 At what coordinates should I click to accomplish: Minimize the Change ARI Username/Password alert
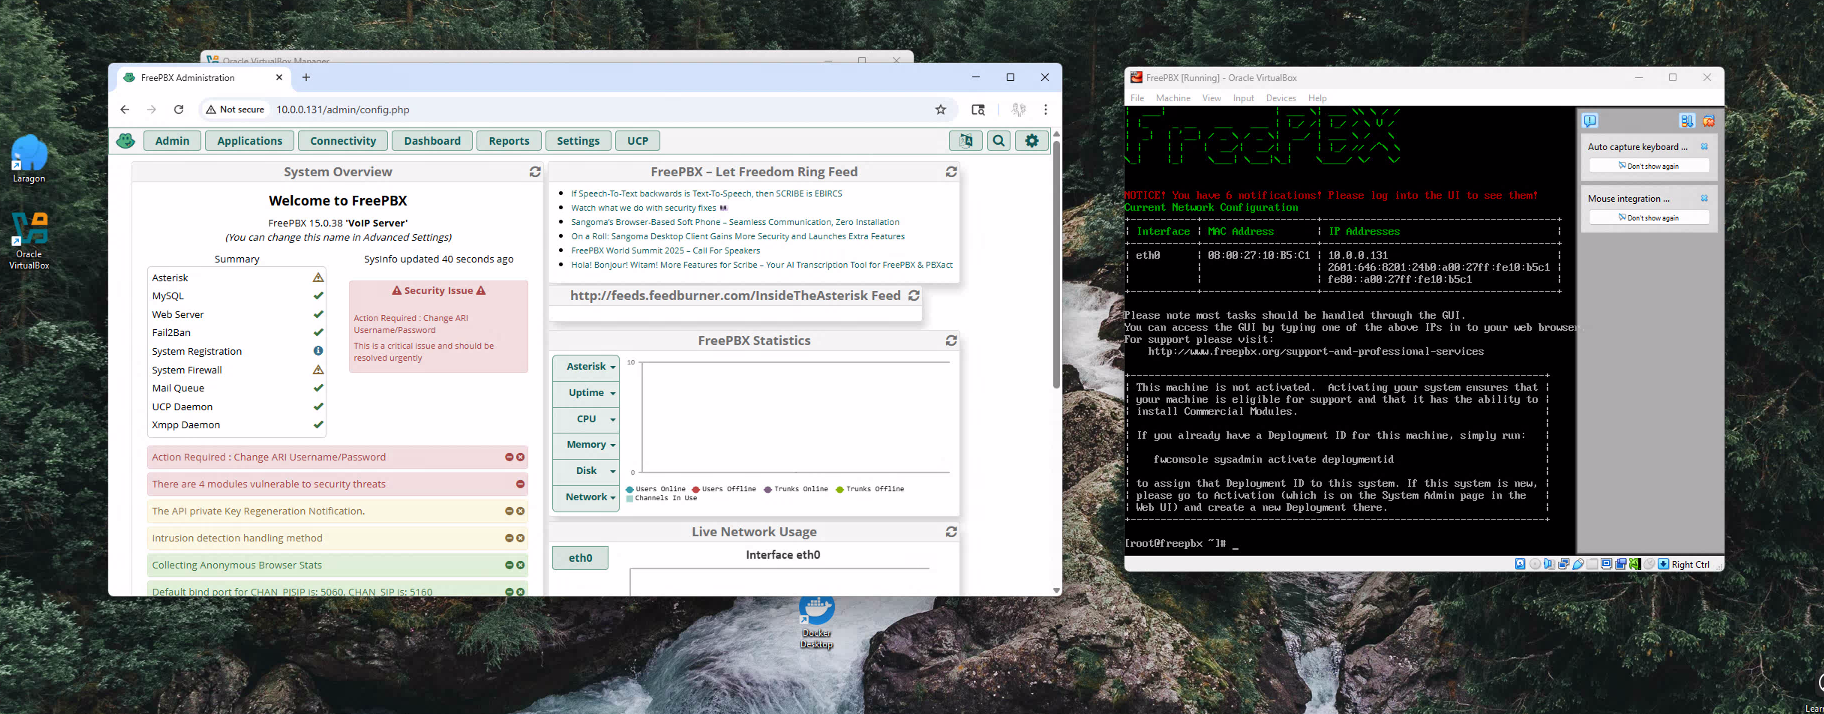(509, 457)
